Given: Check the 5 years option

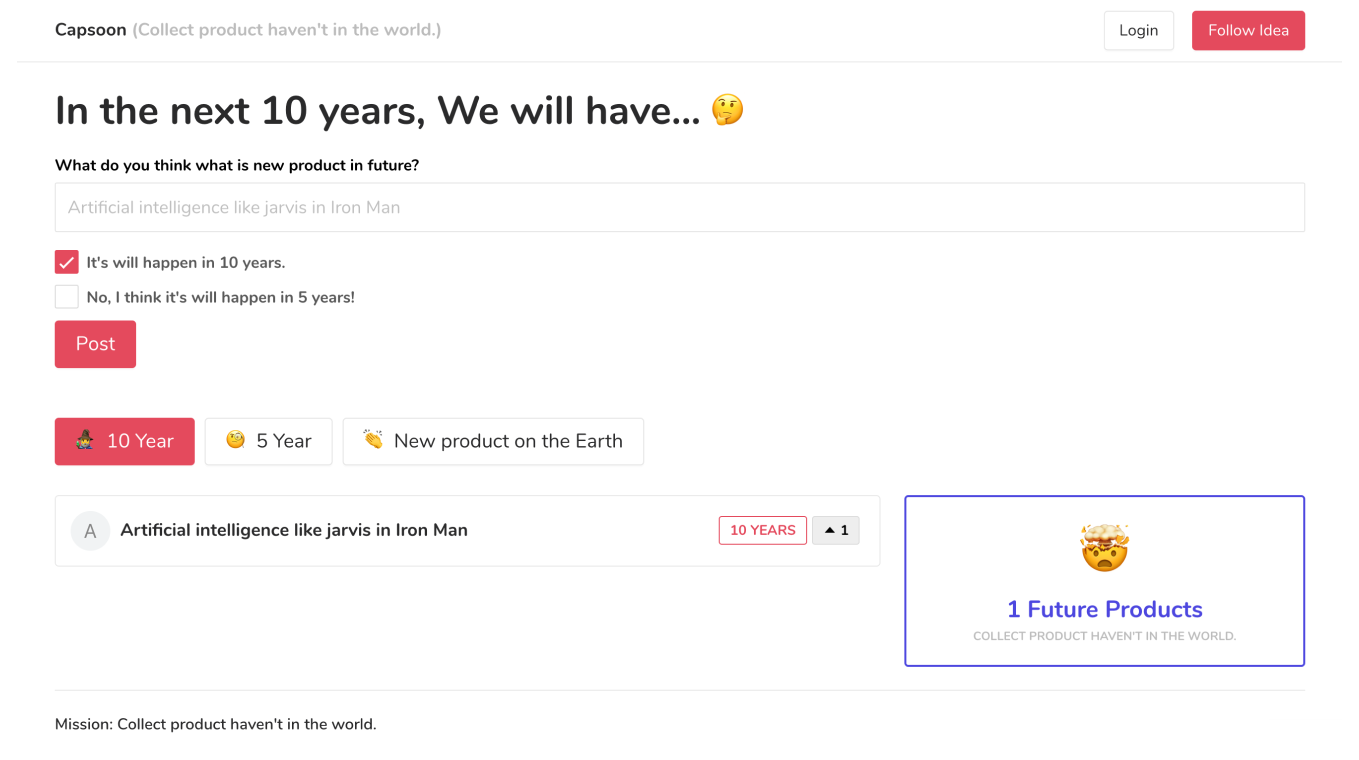Looking at the screenshot, I should coord(66,296).
